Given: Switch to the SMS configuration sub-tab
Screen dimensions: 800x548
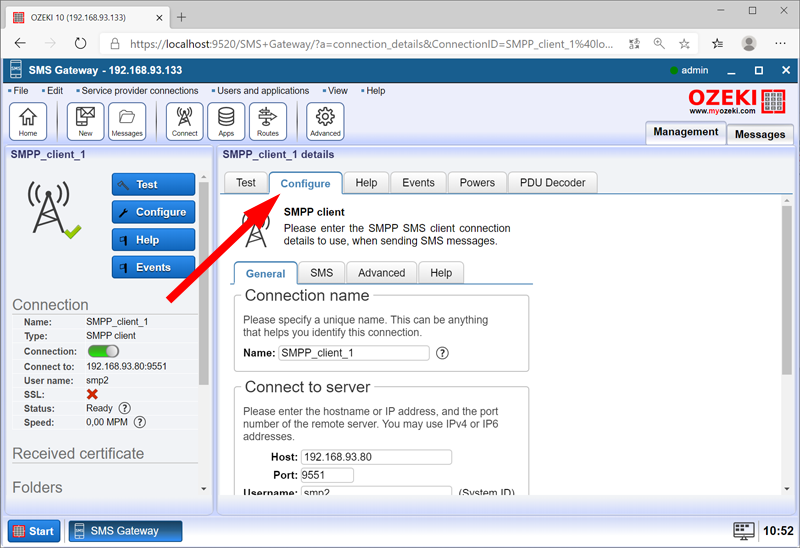Looking at the screenshot, I should 321,273.
